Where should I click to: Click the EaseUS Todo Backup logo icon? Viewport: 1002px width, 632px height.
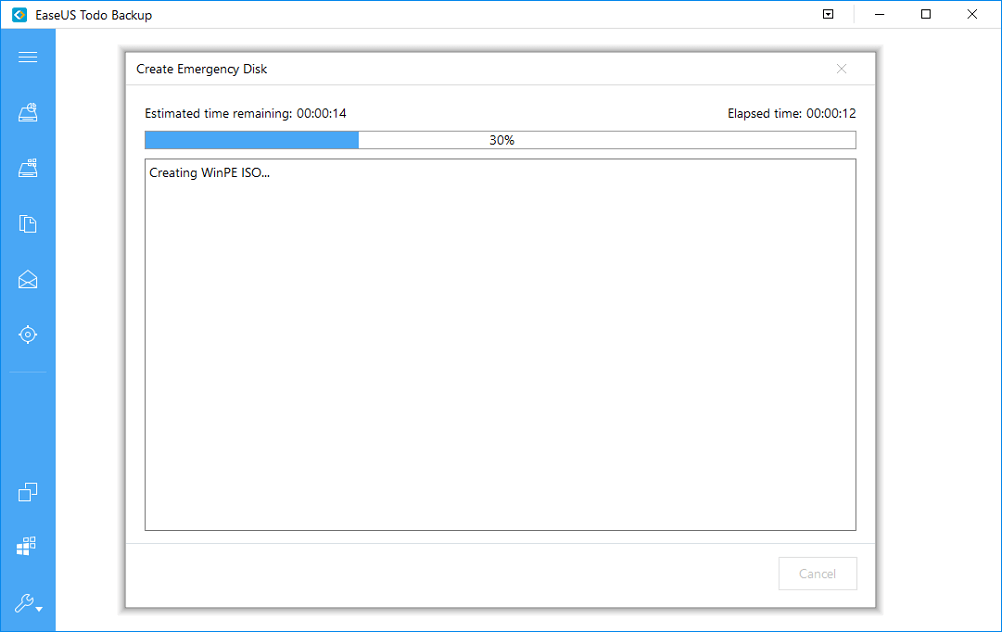[20, 15]
